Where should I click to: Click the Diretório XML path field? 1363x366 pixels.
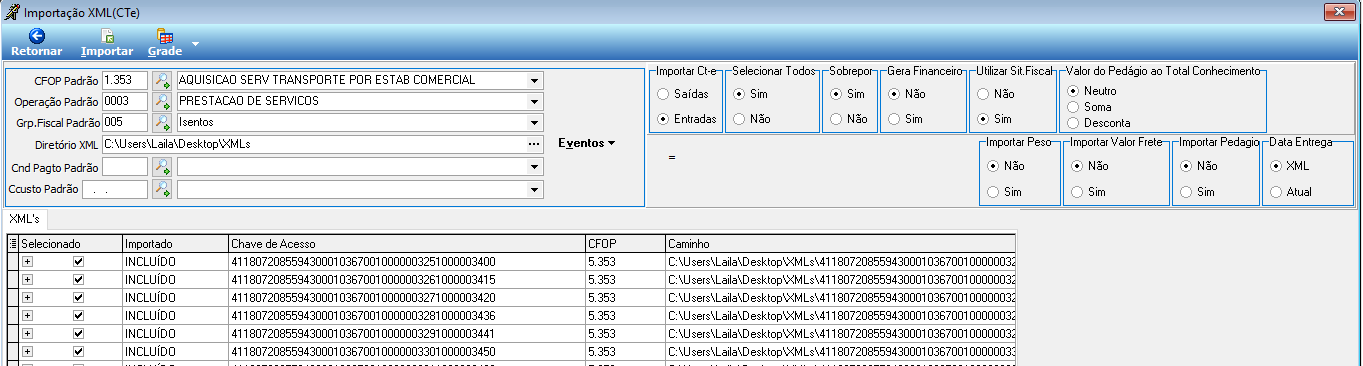click(314, 144)
